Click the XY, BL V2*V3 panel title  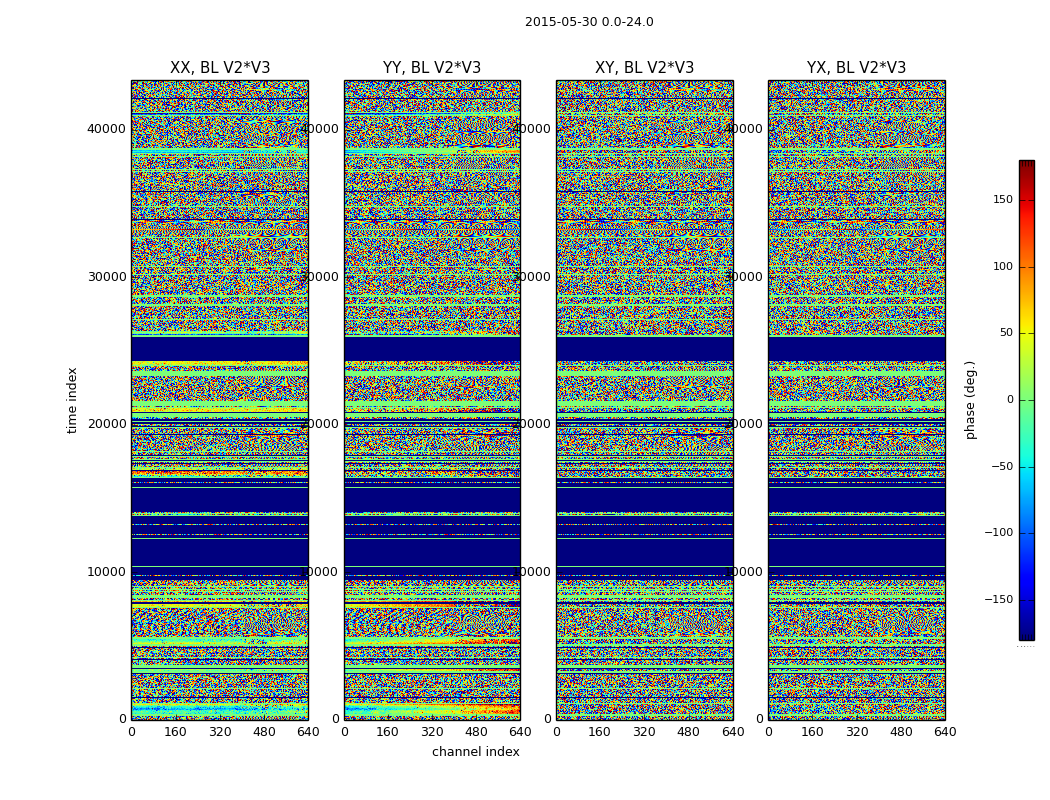(x=644, y=68)
